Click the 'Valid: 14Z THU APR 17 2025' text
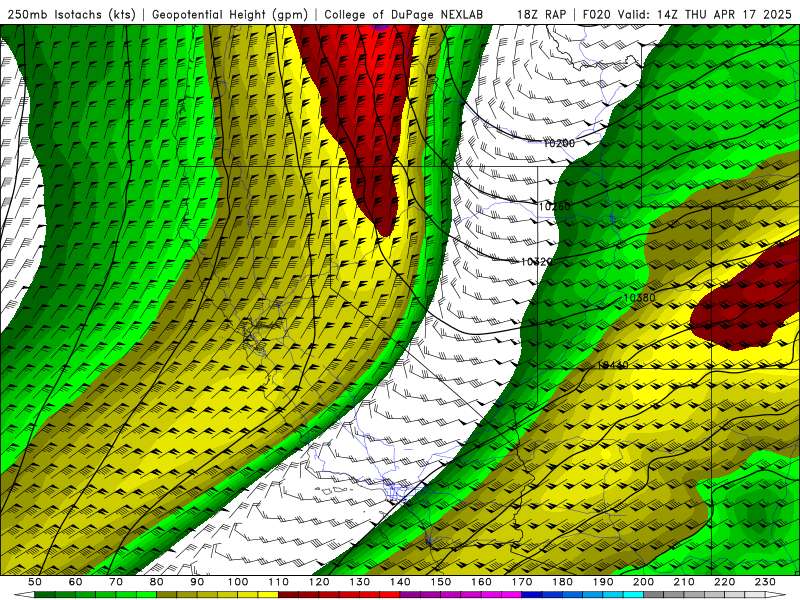This screenshot has width=800, height=600. coord(705,14)
